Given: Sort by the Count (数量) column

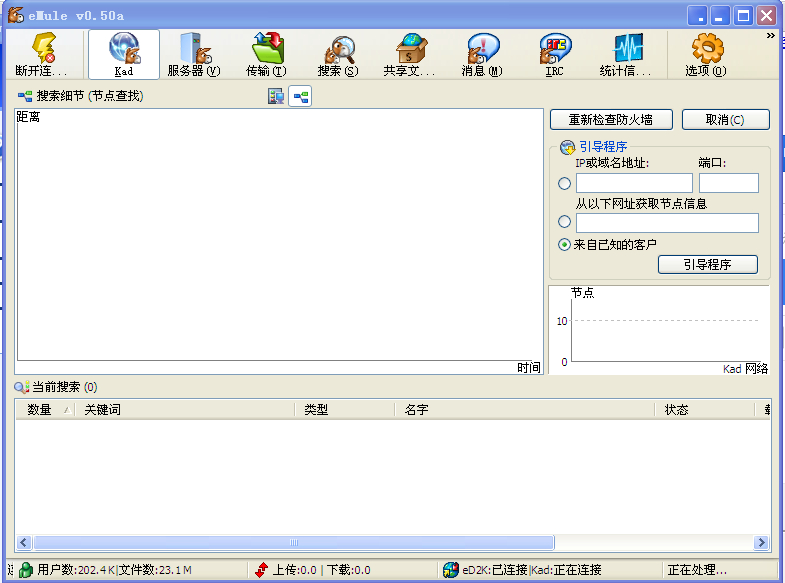Looking at the screenshot, I should coord(45,410).
